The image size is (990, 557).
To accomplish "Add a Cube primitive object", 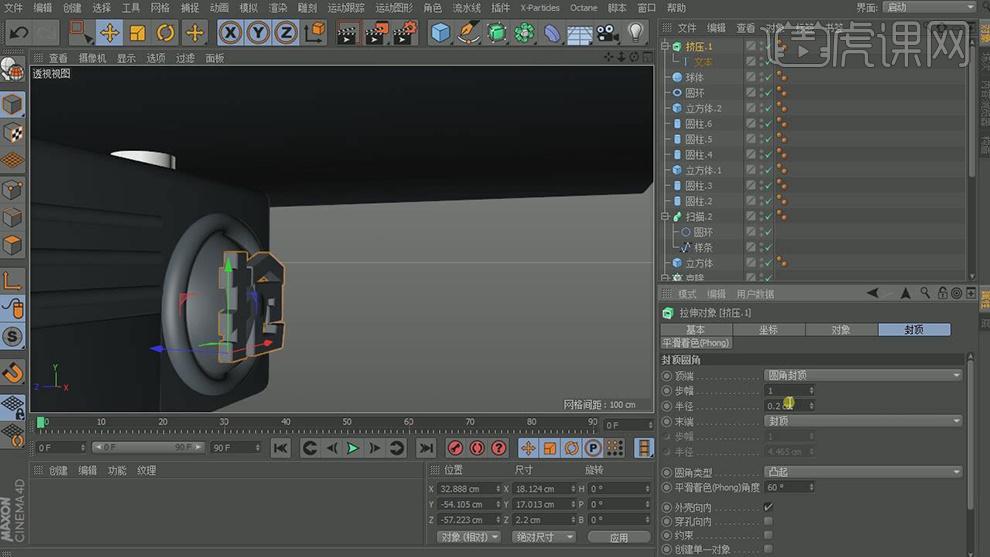I will pos(440,32).
